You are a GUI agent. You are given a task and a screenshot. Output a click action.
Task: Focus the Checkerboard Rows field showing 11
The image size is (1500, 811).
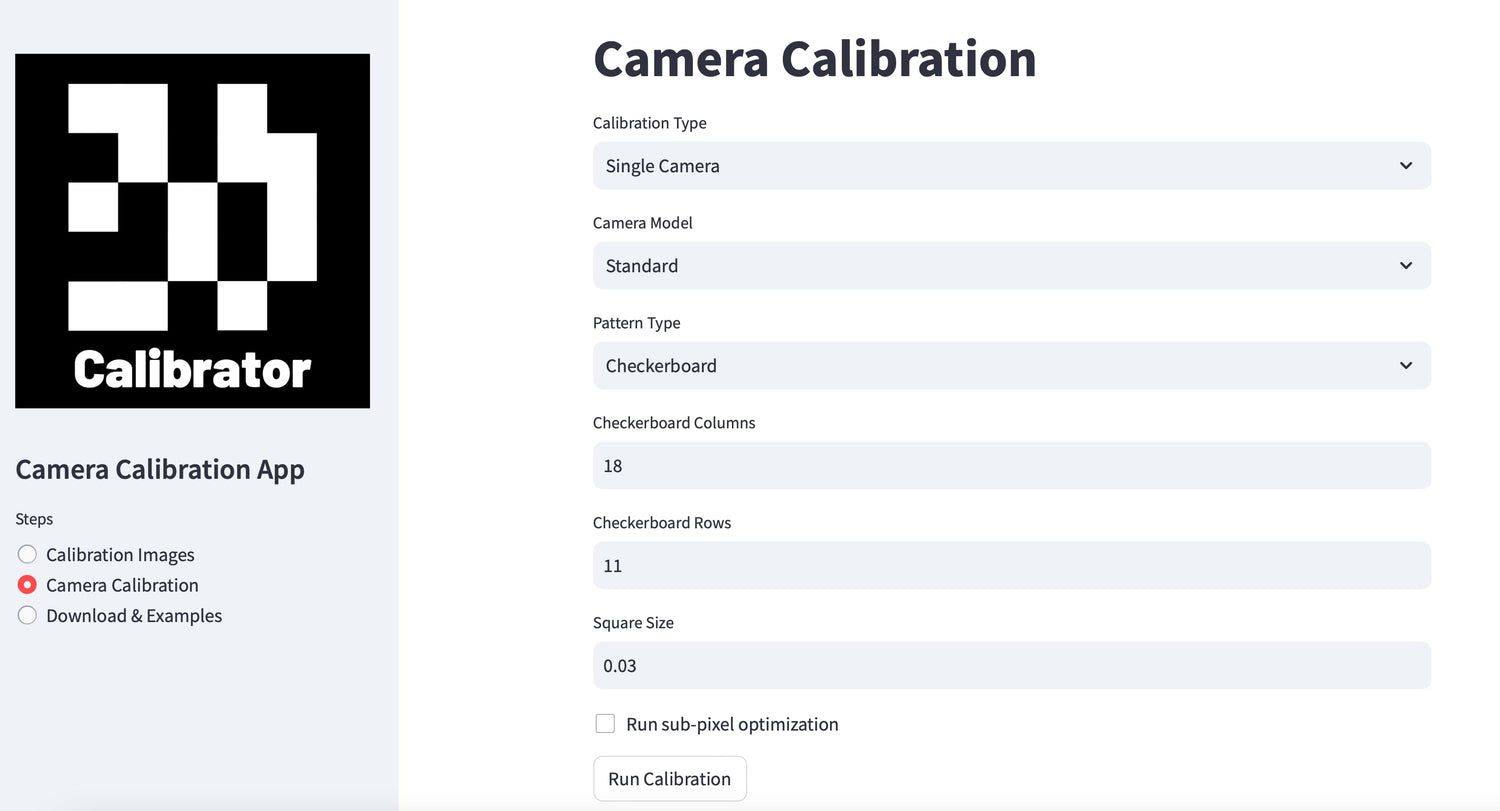[1011, 566]
